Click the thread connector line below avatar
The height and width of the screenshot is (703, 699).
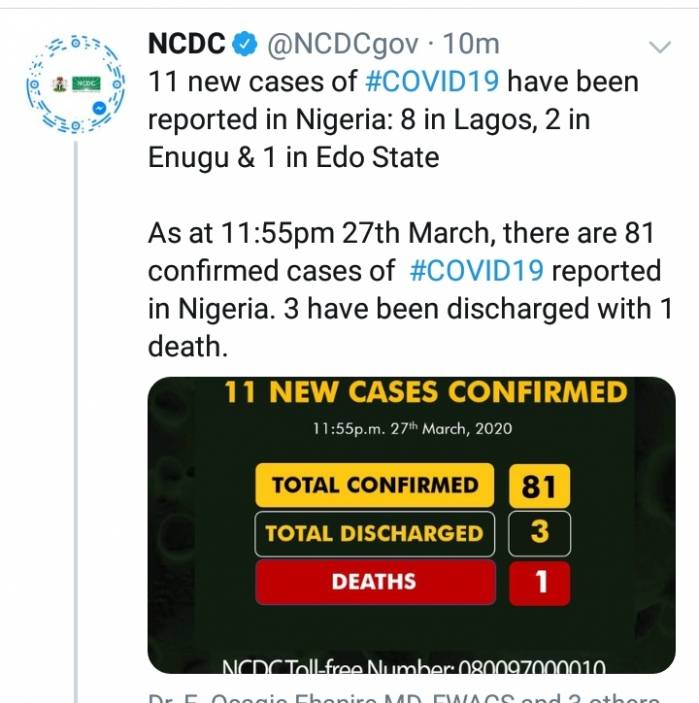click(76, 421)
